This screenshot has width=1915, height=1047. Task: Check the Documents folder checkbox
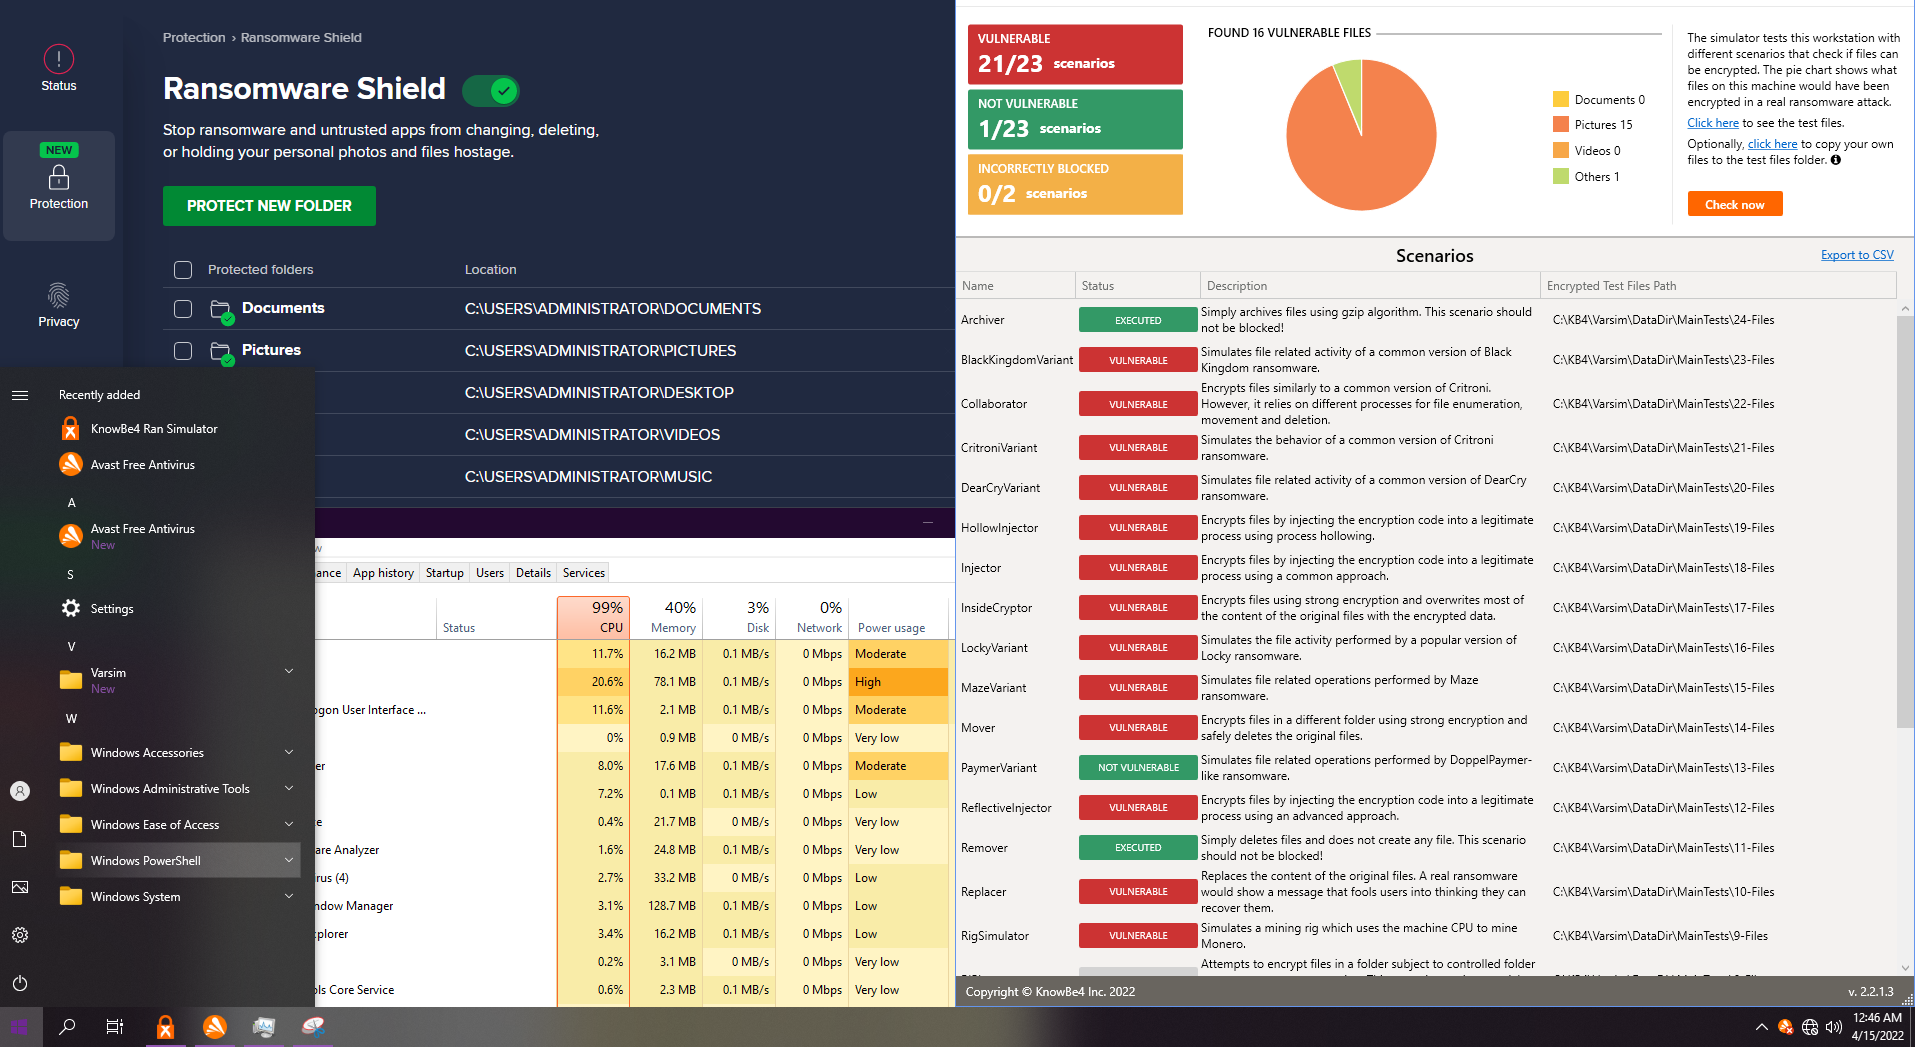pyautogui.click(x=183, y=309)
